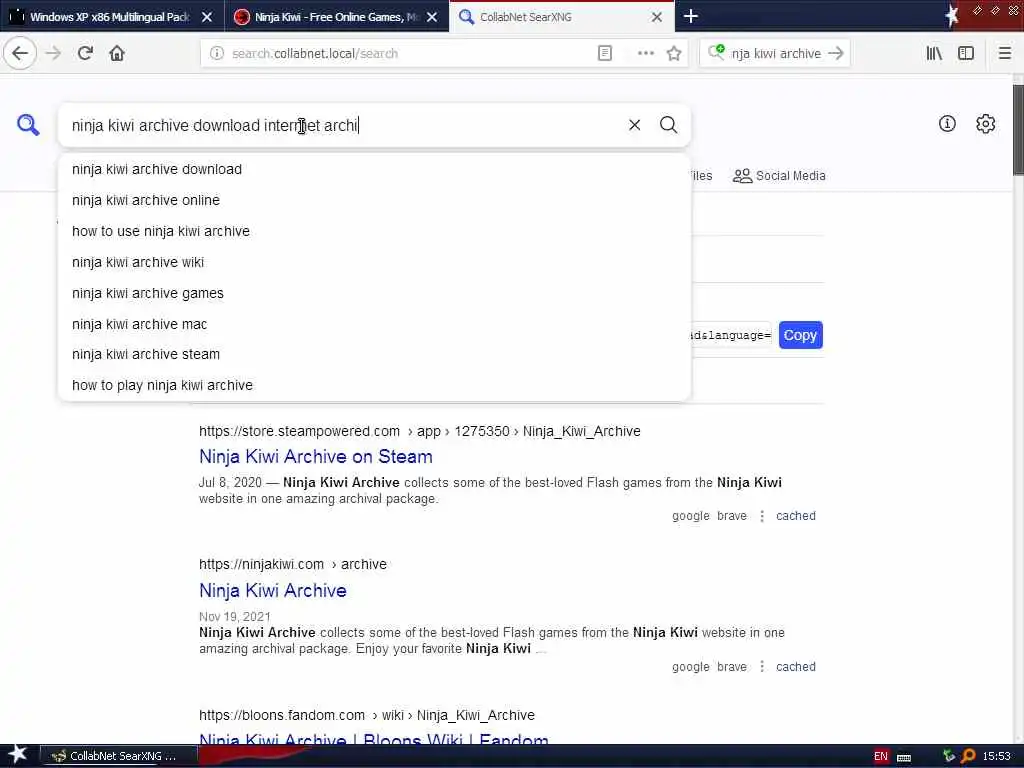Click the bloons.fandom.com result URL
Image resolution: width=1024 pixels, height=768 pixels.
366,715
